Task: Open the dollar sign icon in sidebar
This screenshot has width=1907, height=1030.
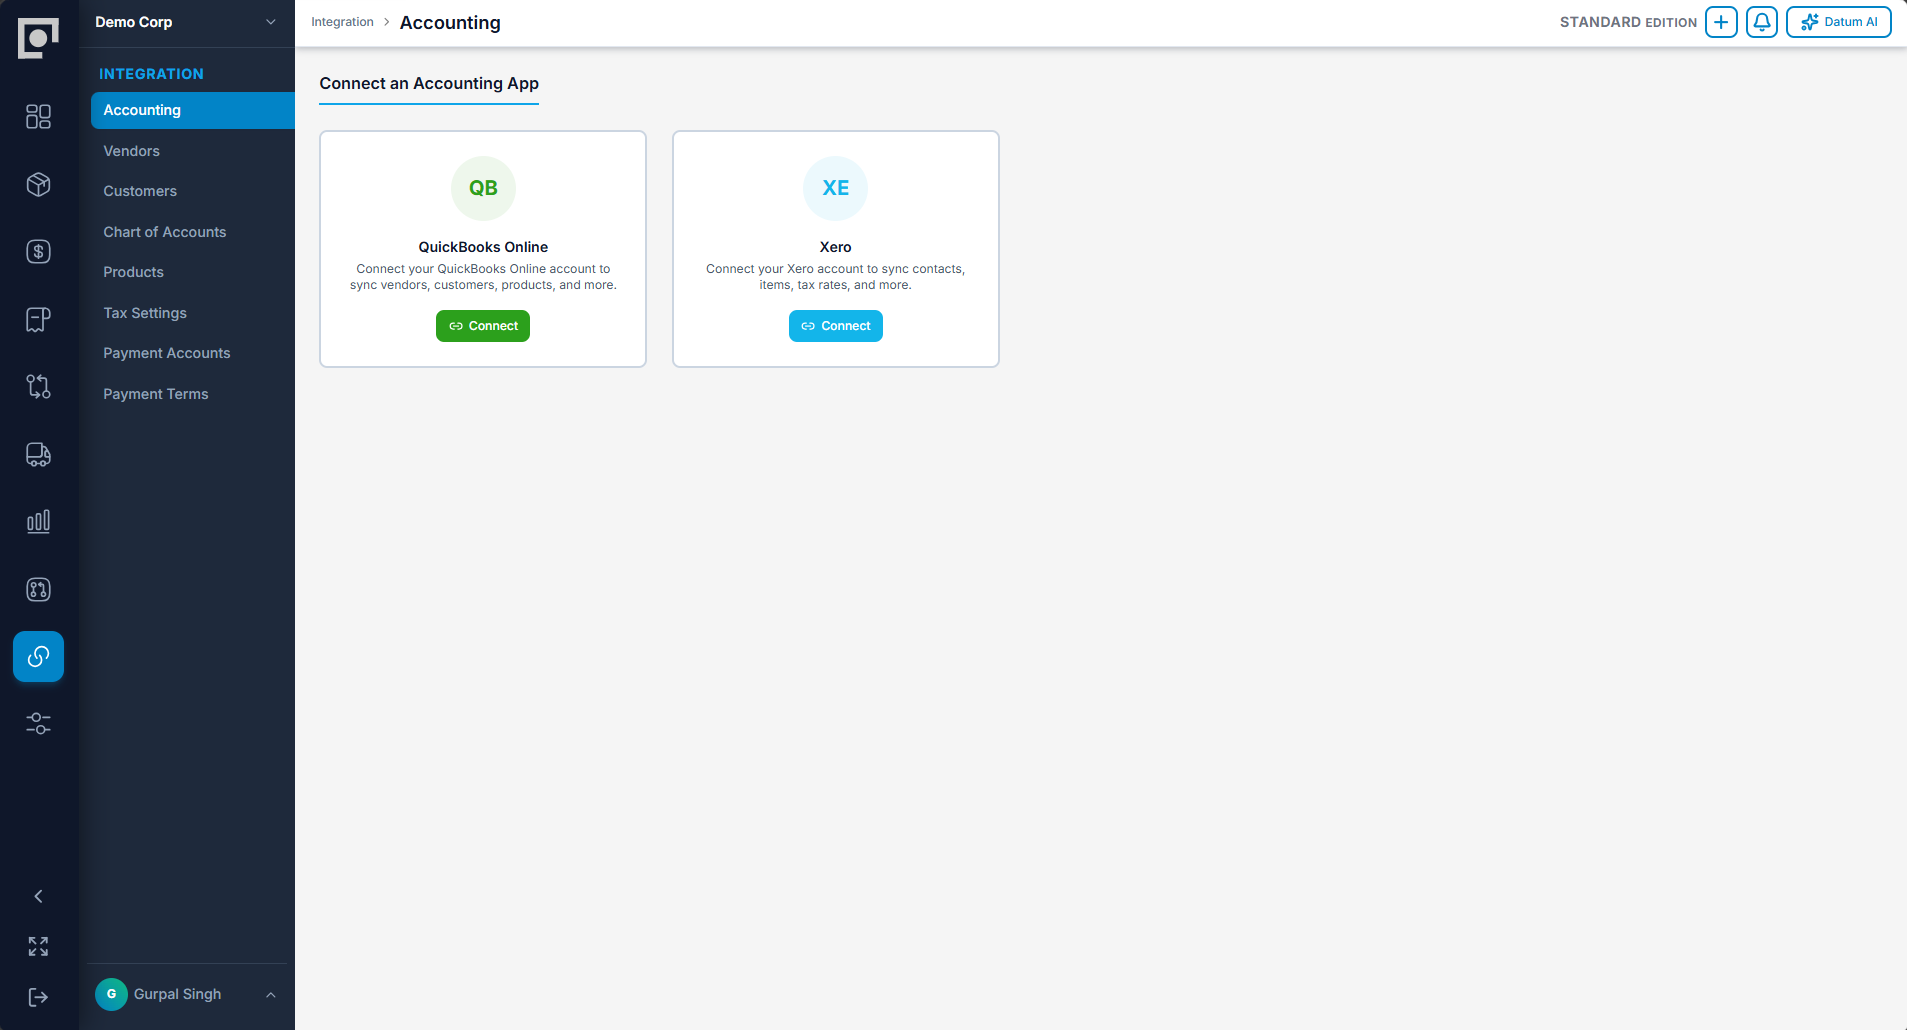Action: point(38,252)
